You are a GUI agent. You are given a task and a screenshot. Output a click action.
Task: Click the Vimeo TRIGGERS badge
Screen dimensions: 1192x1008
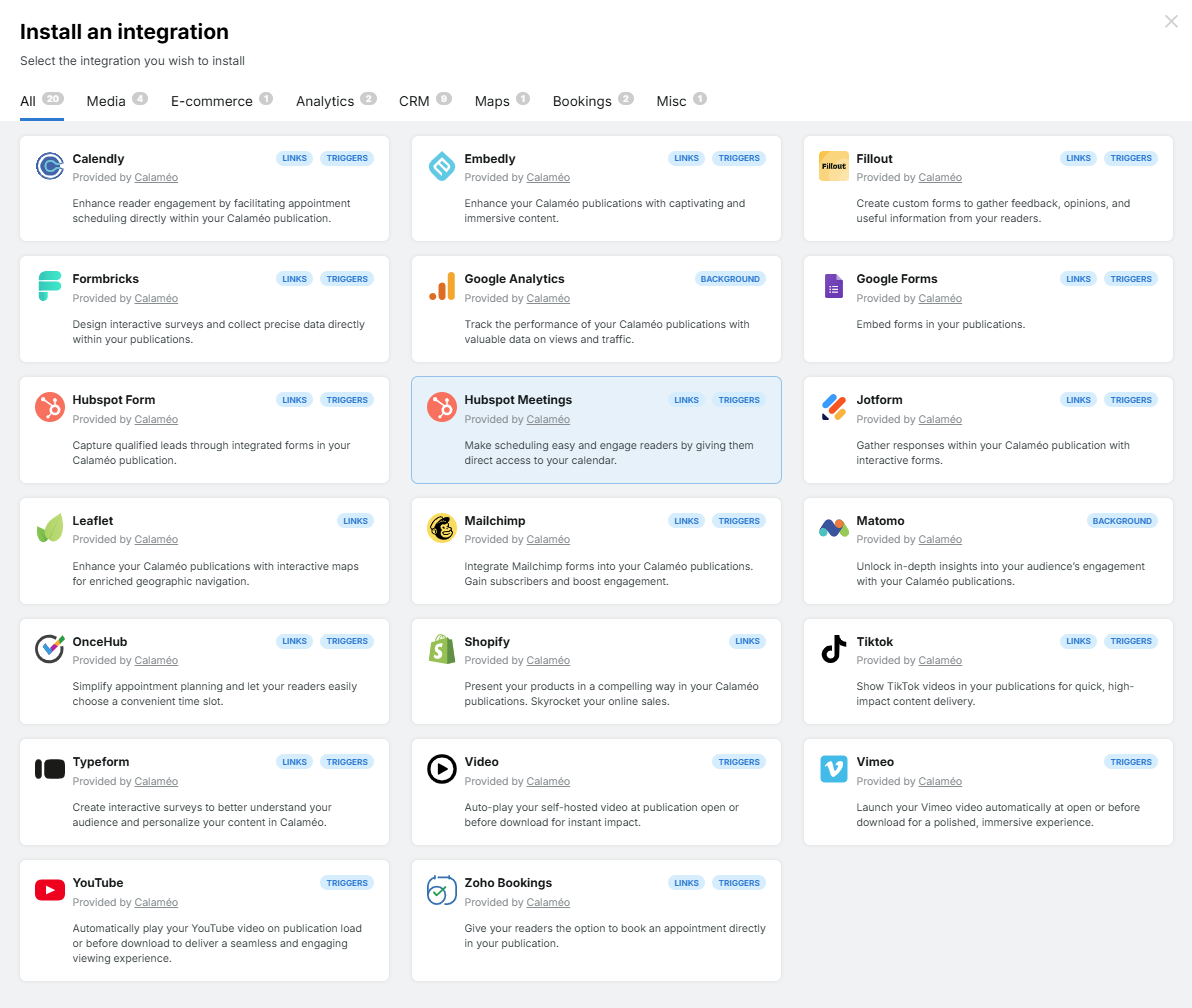(x=1130, y=762)
